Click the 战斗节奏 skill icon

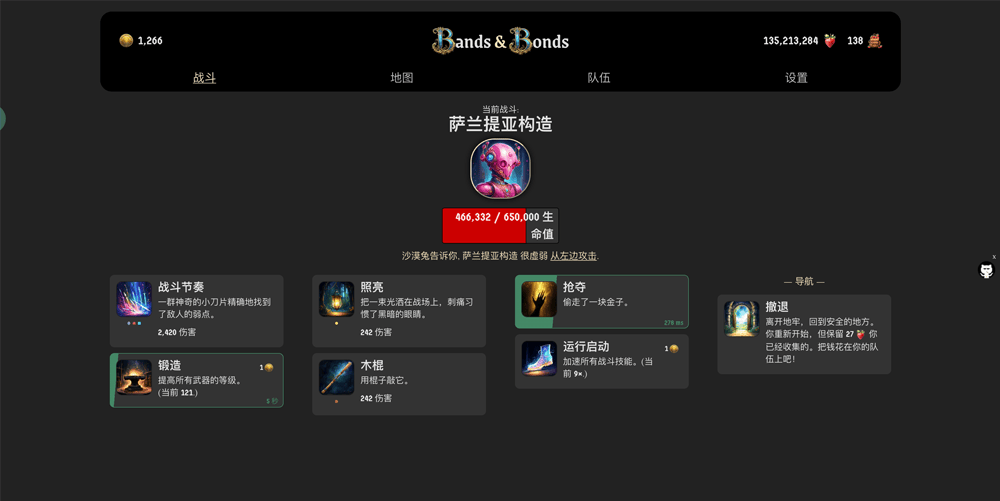pos(134,299)
